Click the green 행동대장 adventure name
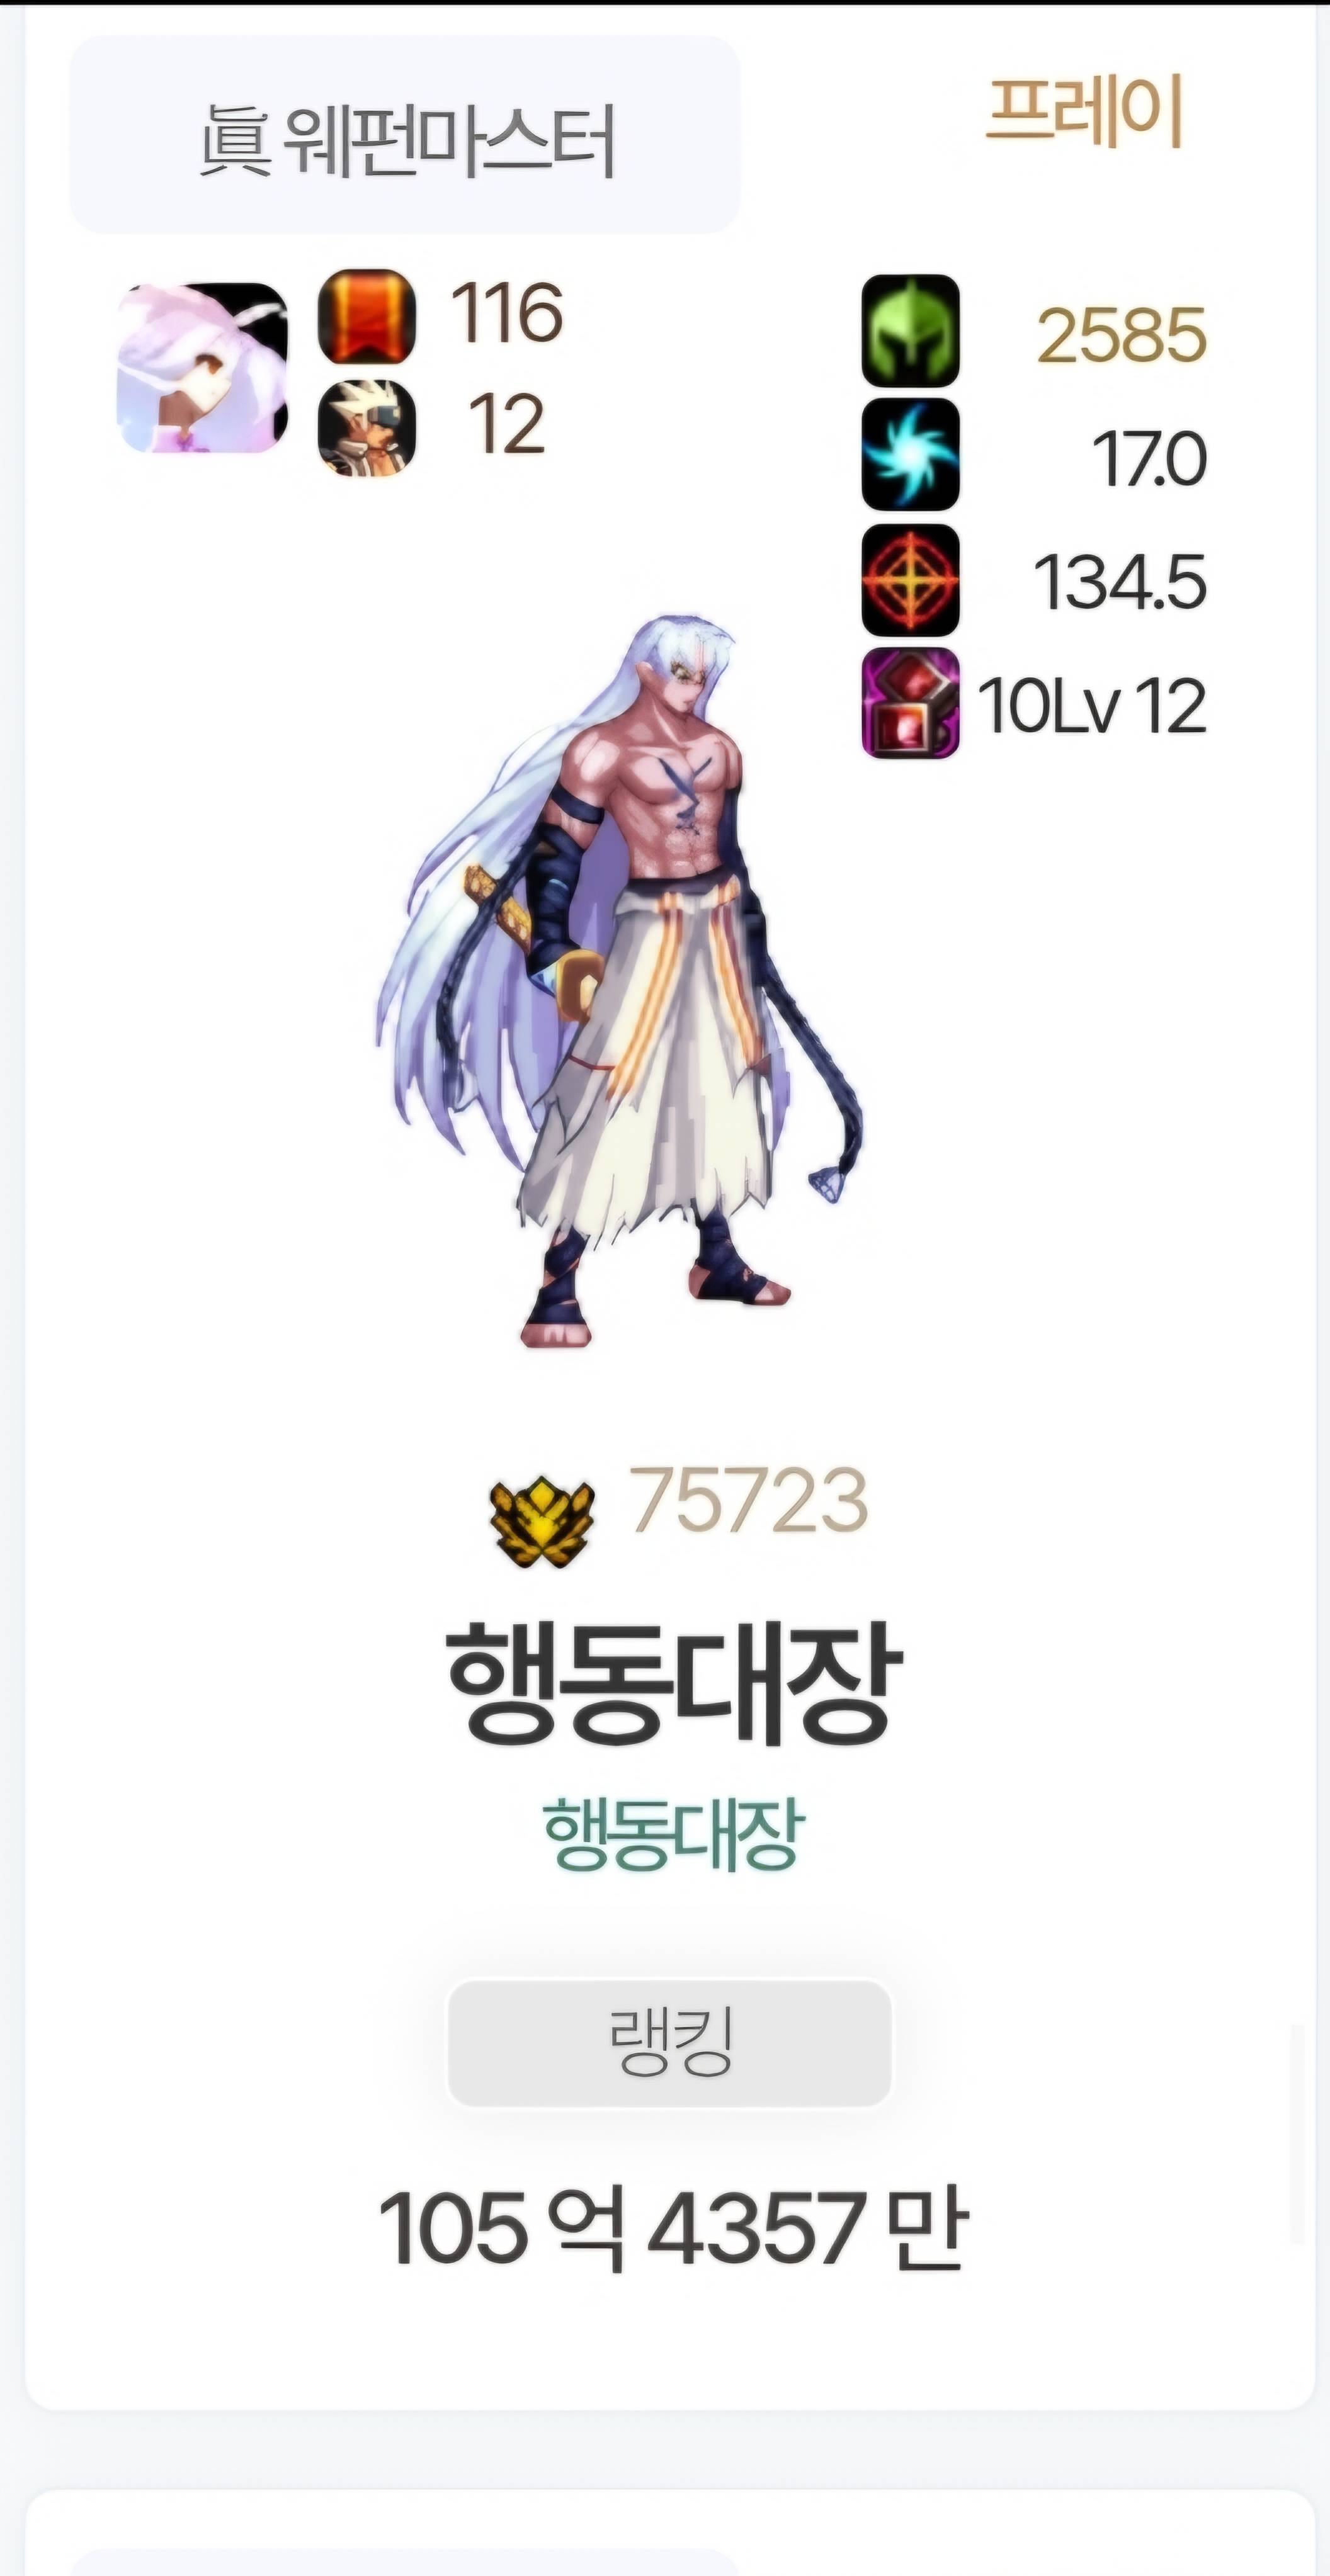 [672, 1833]
